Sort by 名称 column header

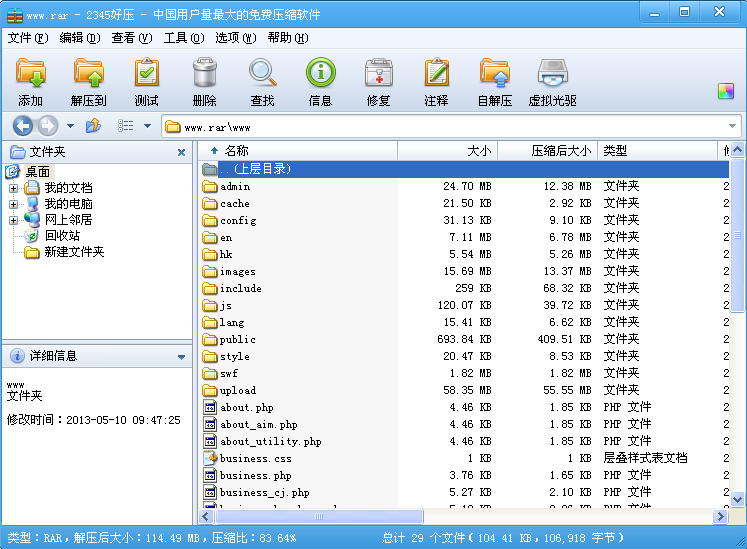[298, 151]
